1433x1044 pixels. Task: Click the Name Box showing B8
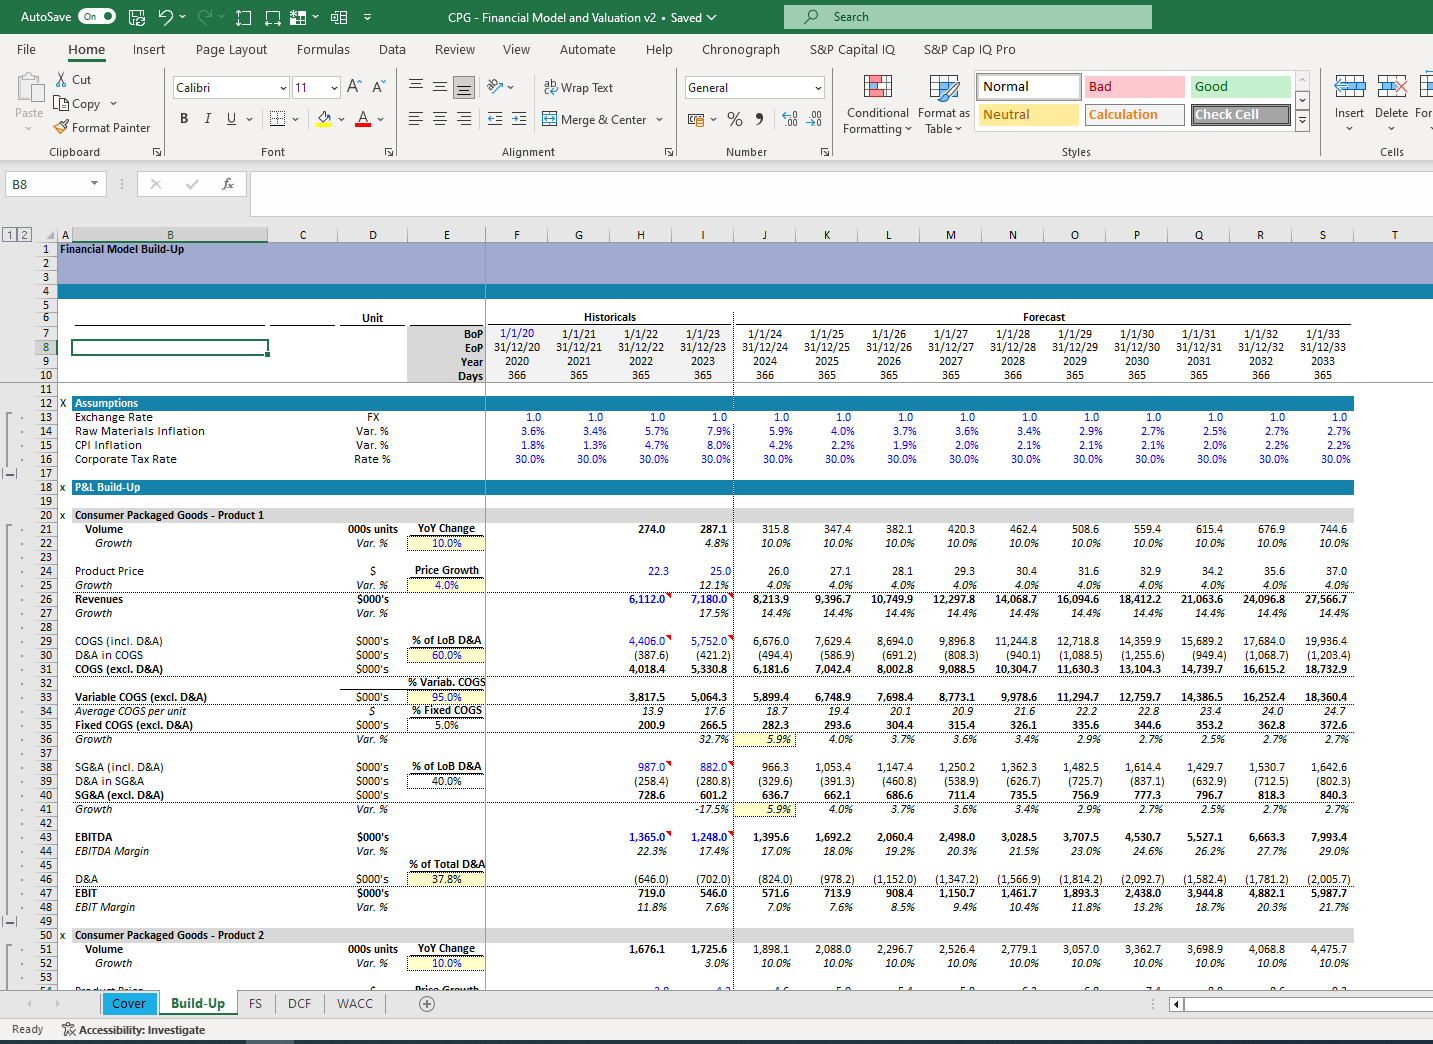47,184
